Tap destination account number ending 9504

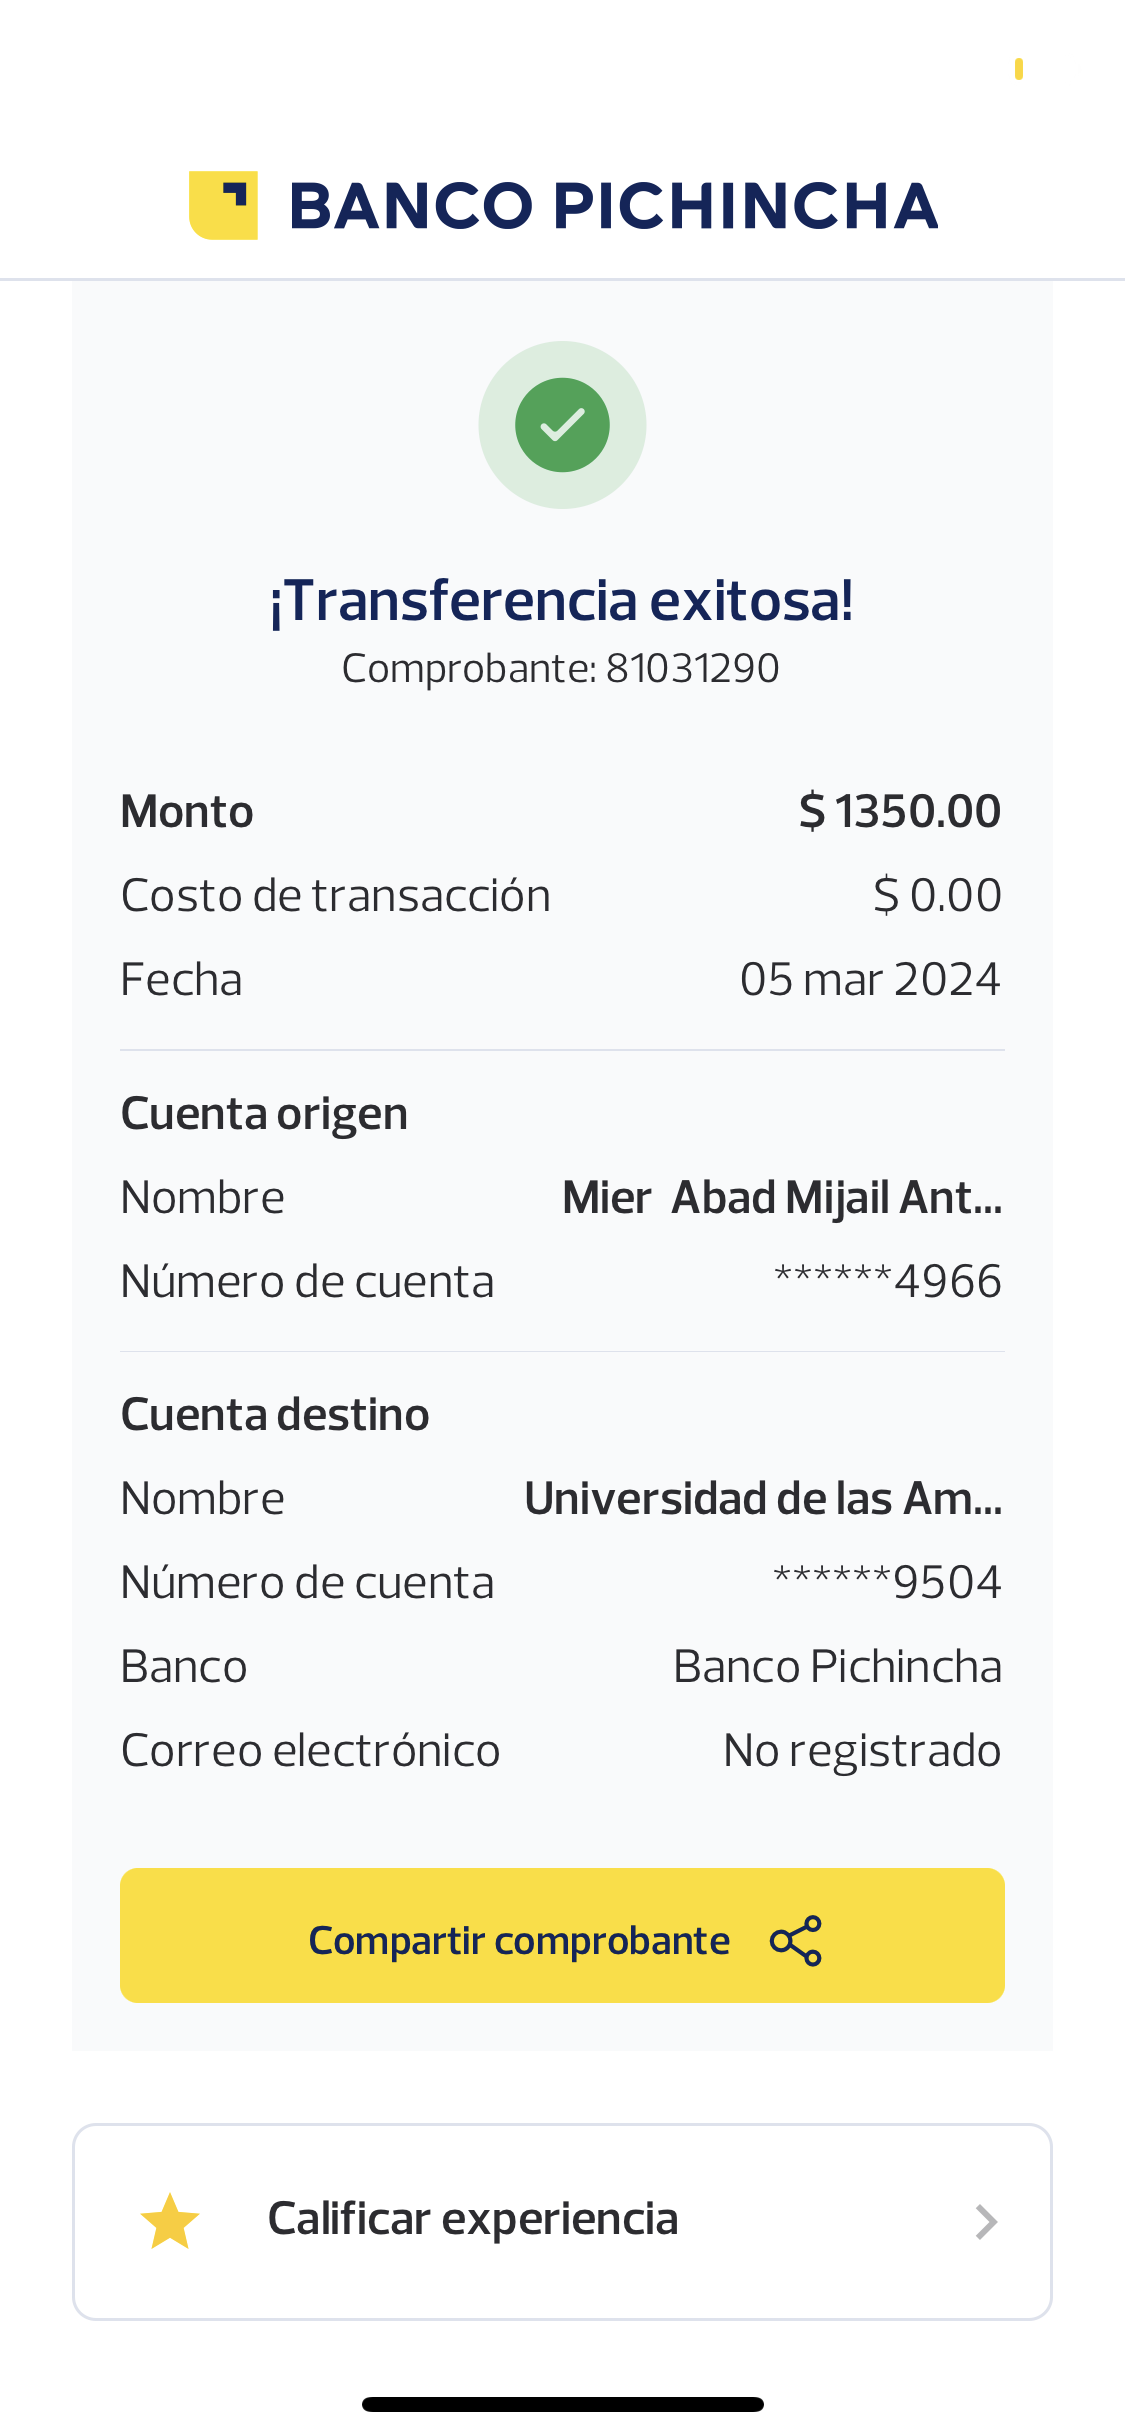888,1582
